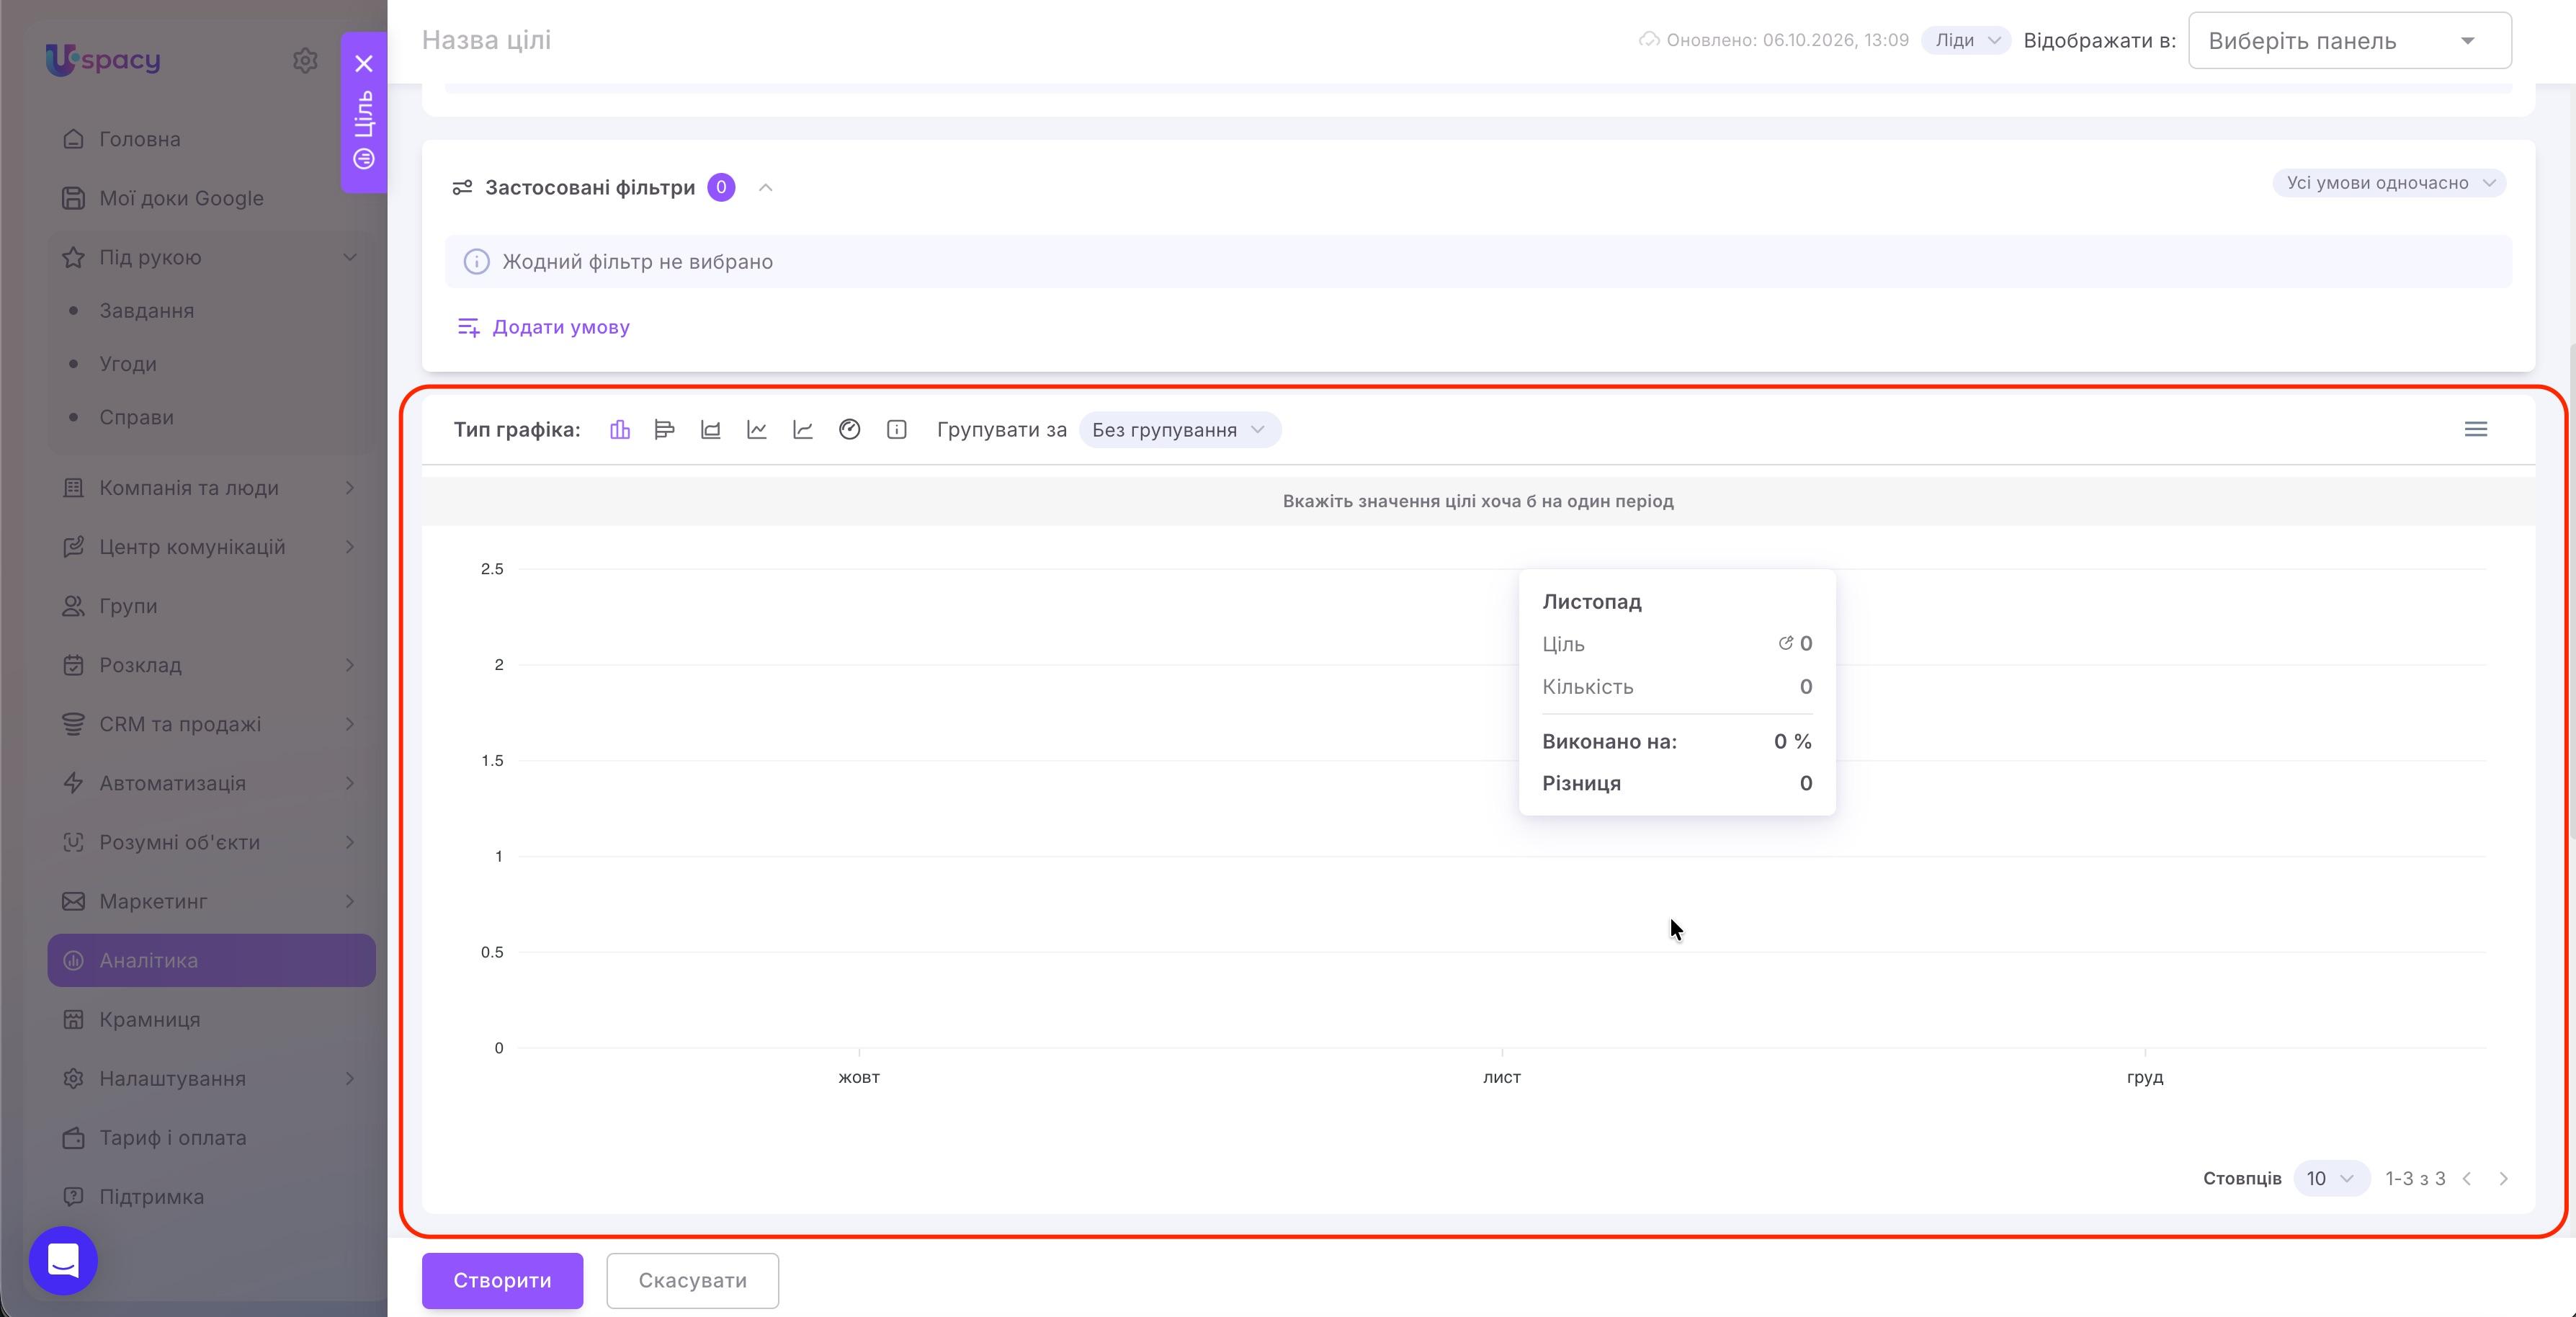The height and width of the screenshot is (1317, 2576).
Task: Change Стовпців count dropdown showing 10
Action: coord(2330,1179)
